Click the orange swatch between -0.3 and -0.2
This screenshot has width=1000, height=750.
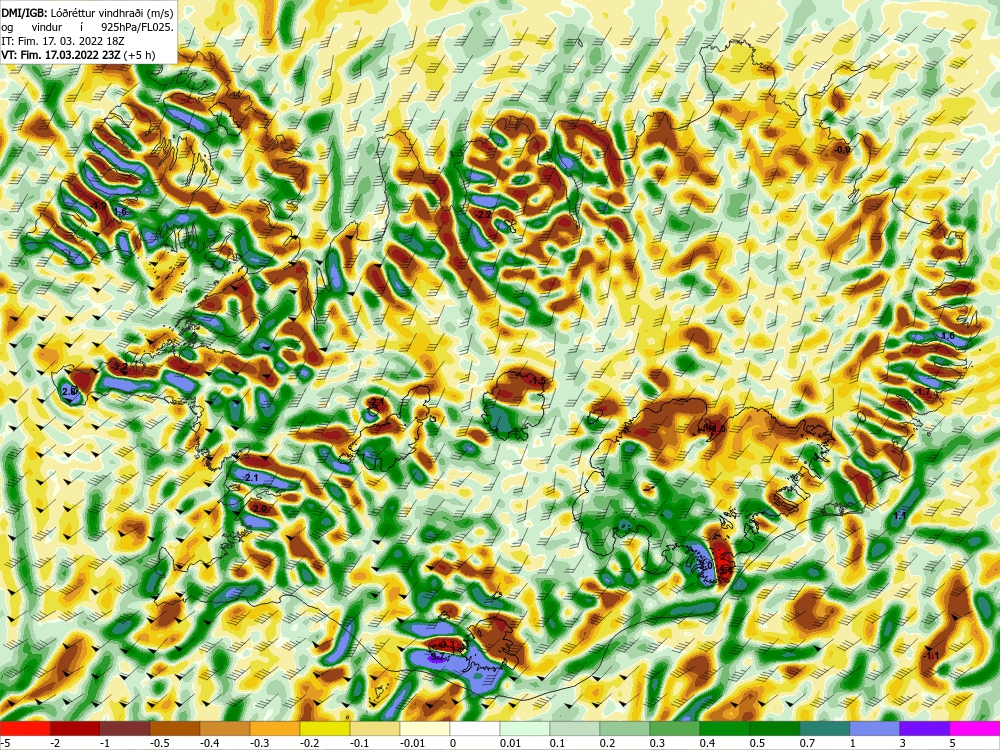[275, 728]
